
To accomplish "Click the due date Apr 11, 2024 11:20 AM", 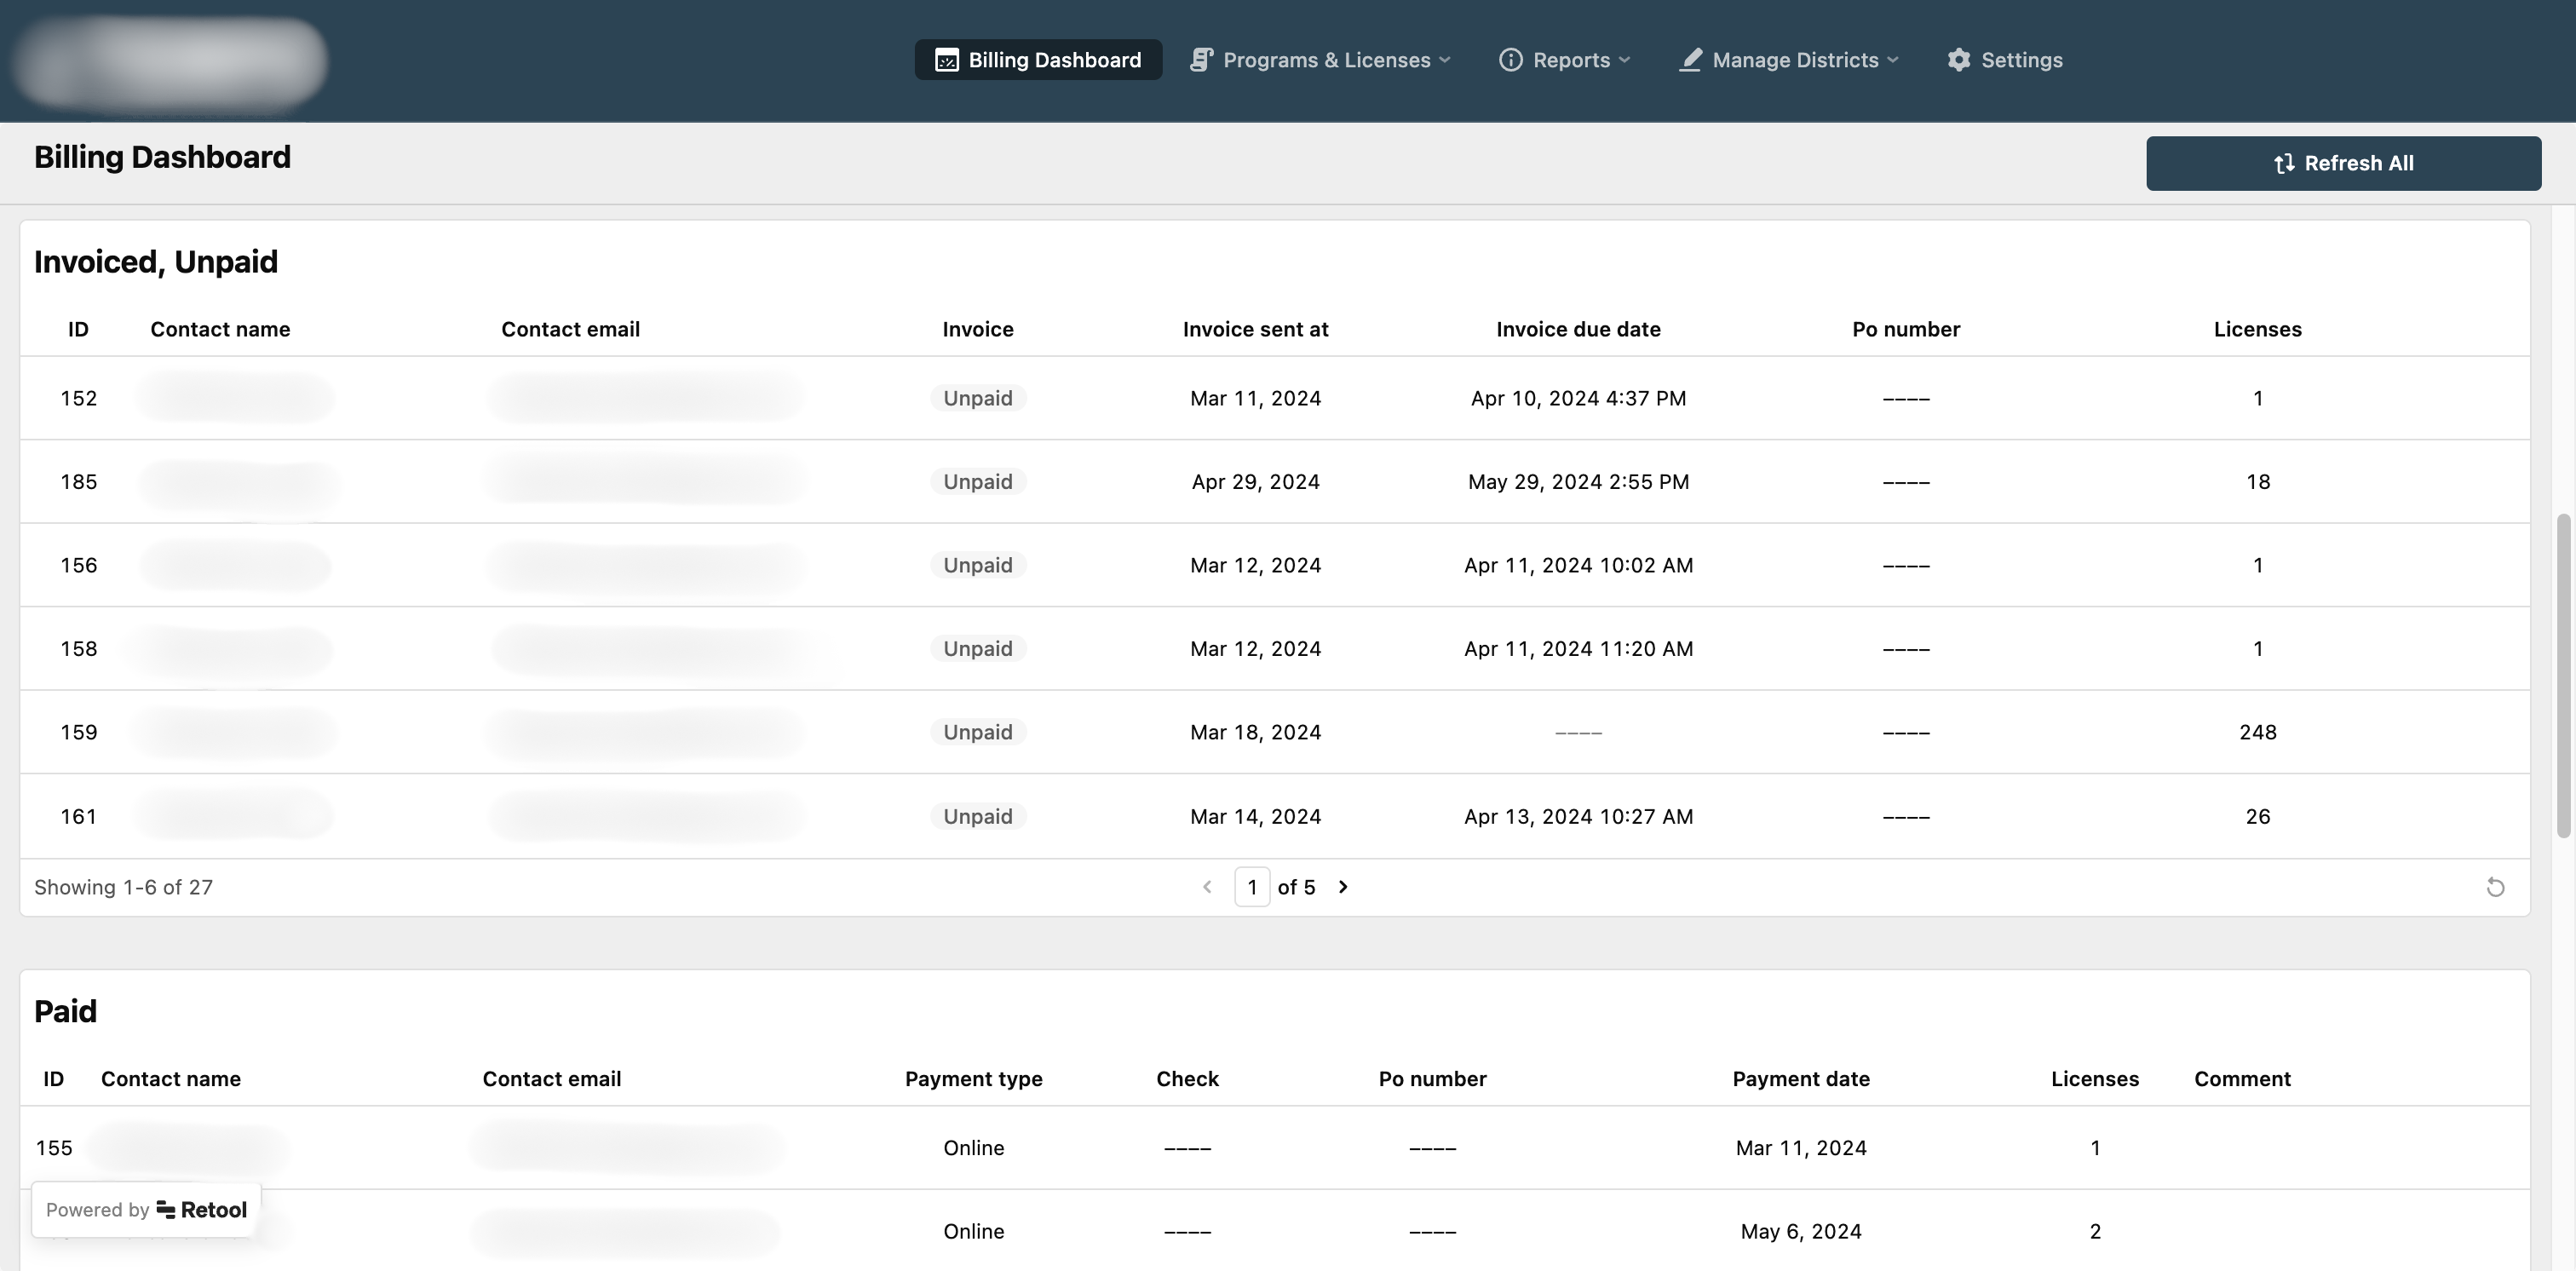I will coord(1578,649).
